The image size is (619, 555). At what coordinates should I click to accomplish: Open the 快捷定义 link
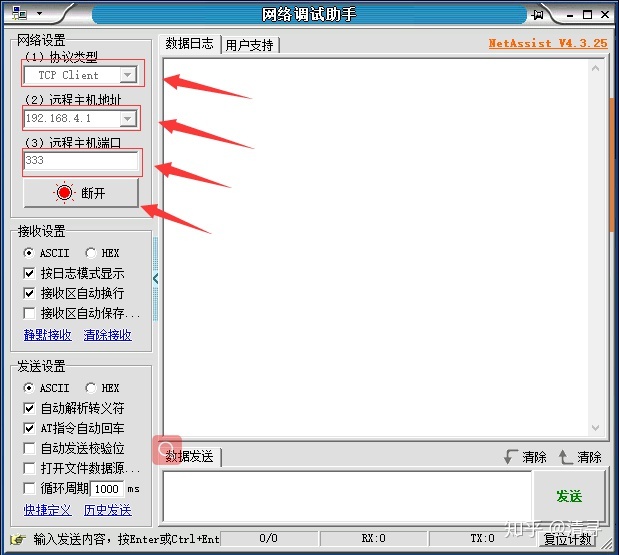[48, 510]
